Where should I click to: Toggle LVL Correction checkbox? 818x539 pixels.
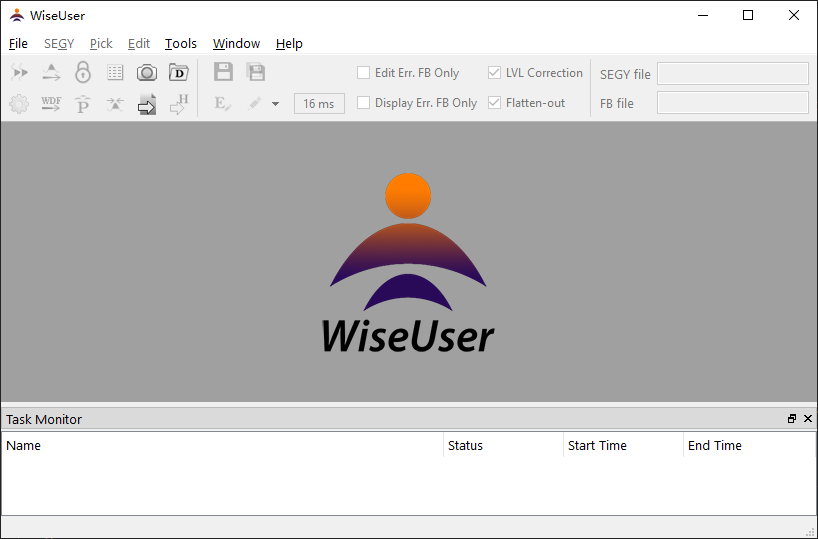coord(494,73)
